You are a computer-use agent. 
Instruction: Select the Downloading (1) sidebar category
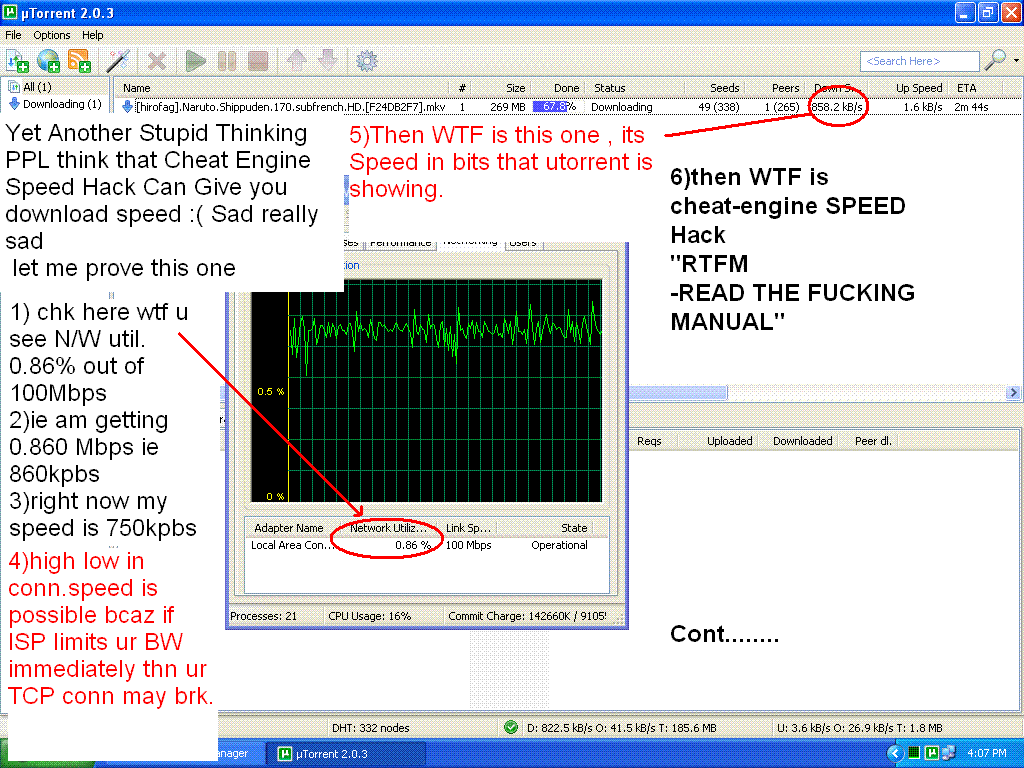point(56,104)
